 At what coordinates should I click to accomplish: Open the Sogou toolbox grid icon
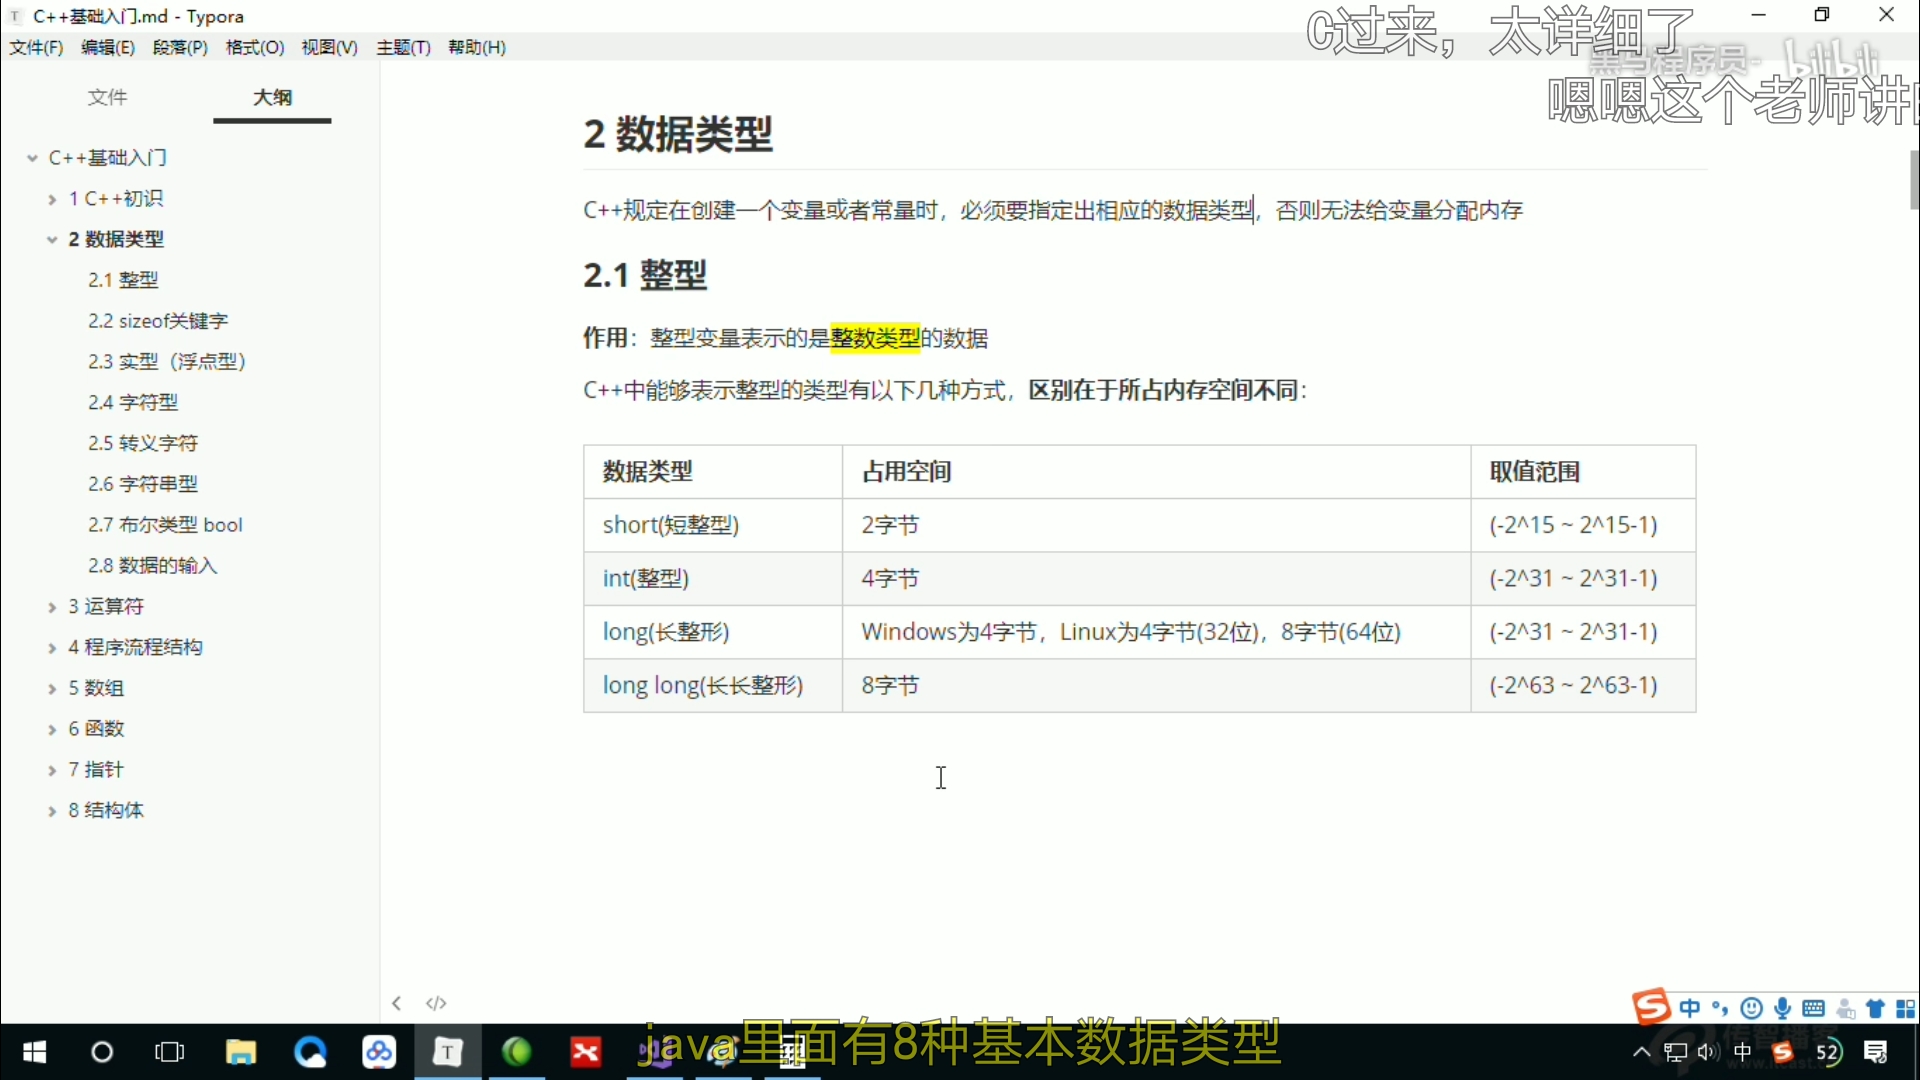[x=1908, y=1008]
